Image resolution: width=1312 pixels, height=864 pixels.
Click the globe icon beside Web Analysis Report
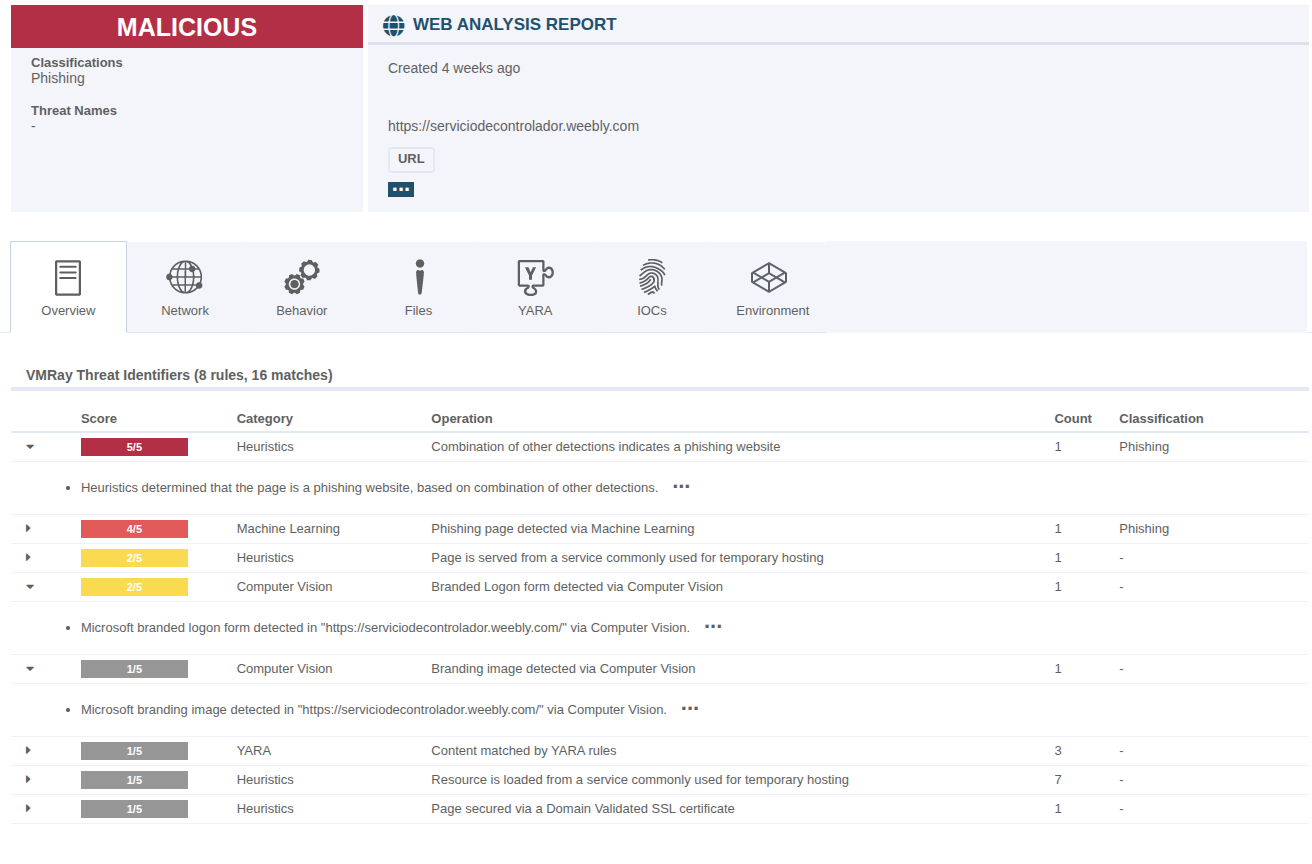pos(394,25)
